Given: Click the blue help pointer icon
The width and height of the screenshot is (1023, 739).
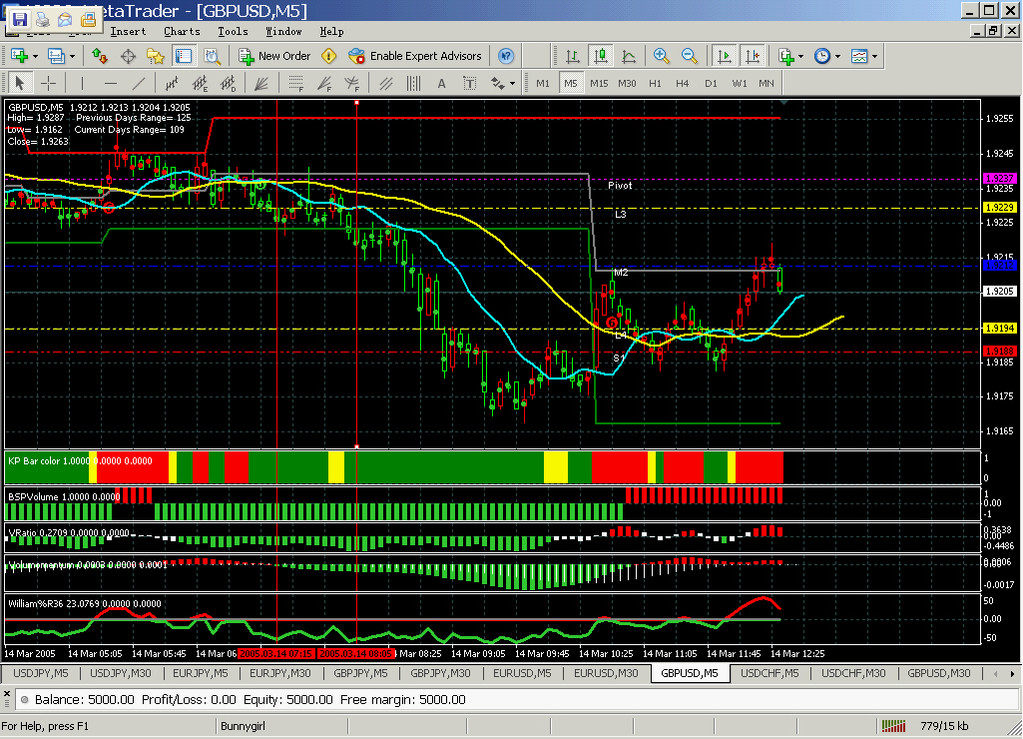Looking at the screenshot, I should (x=506, y=56).
